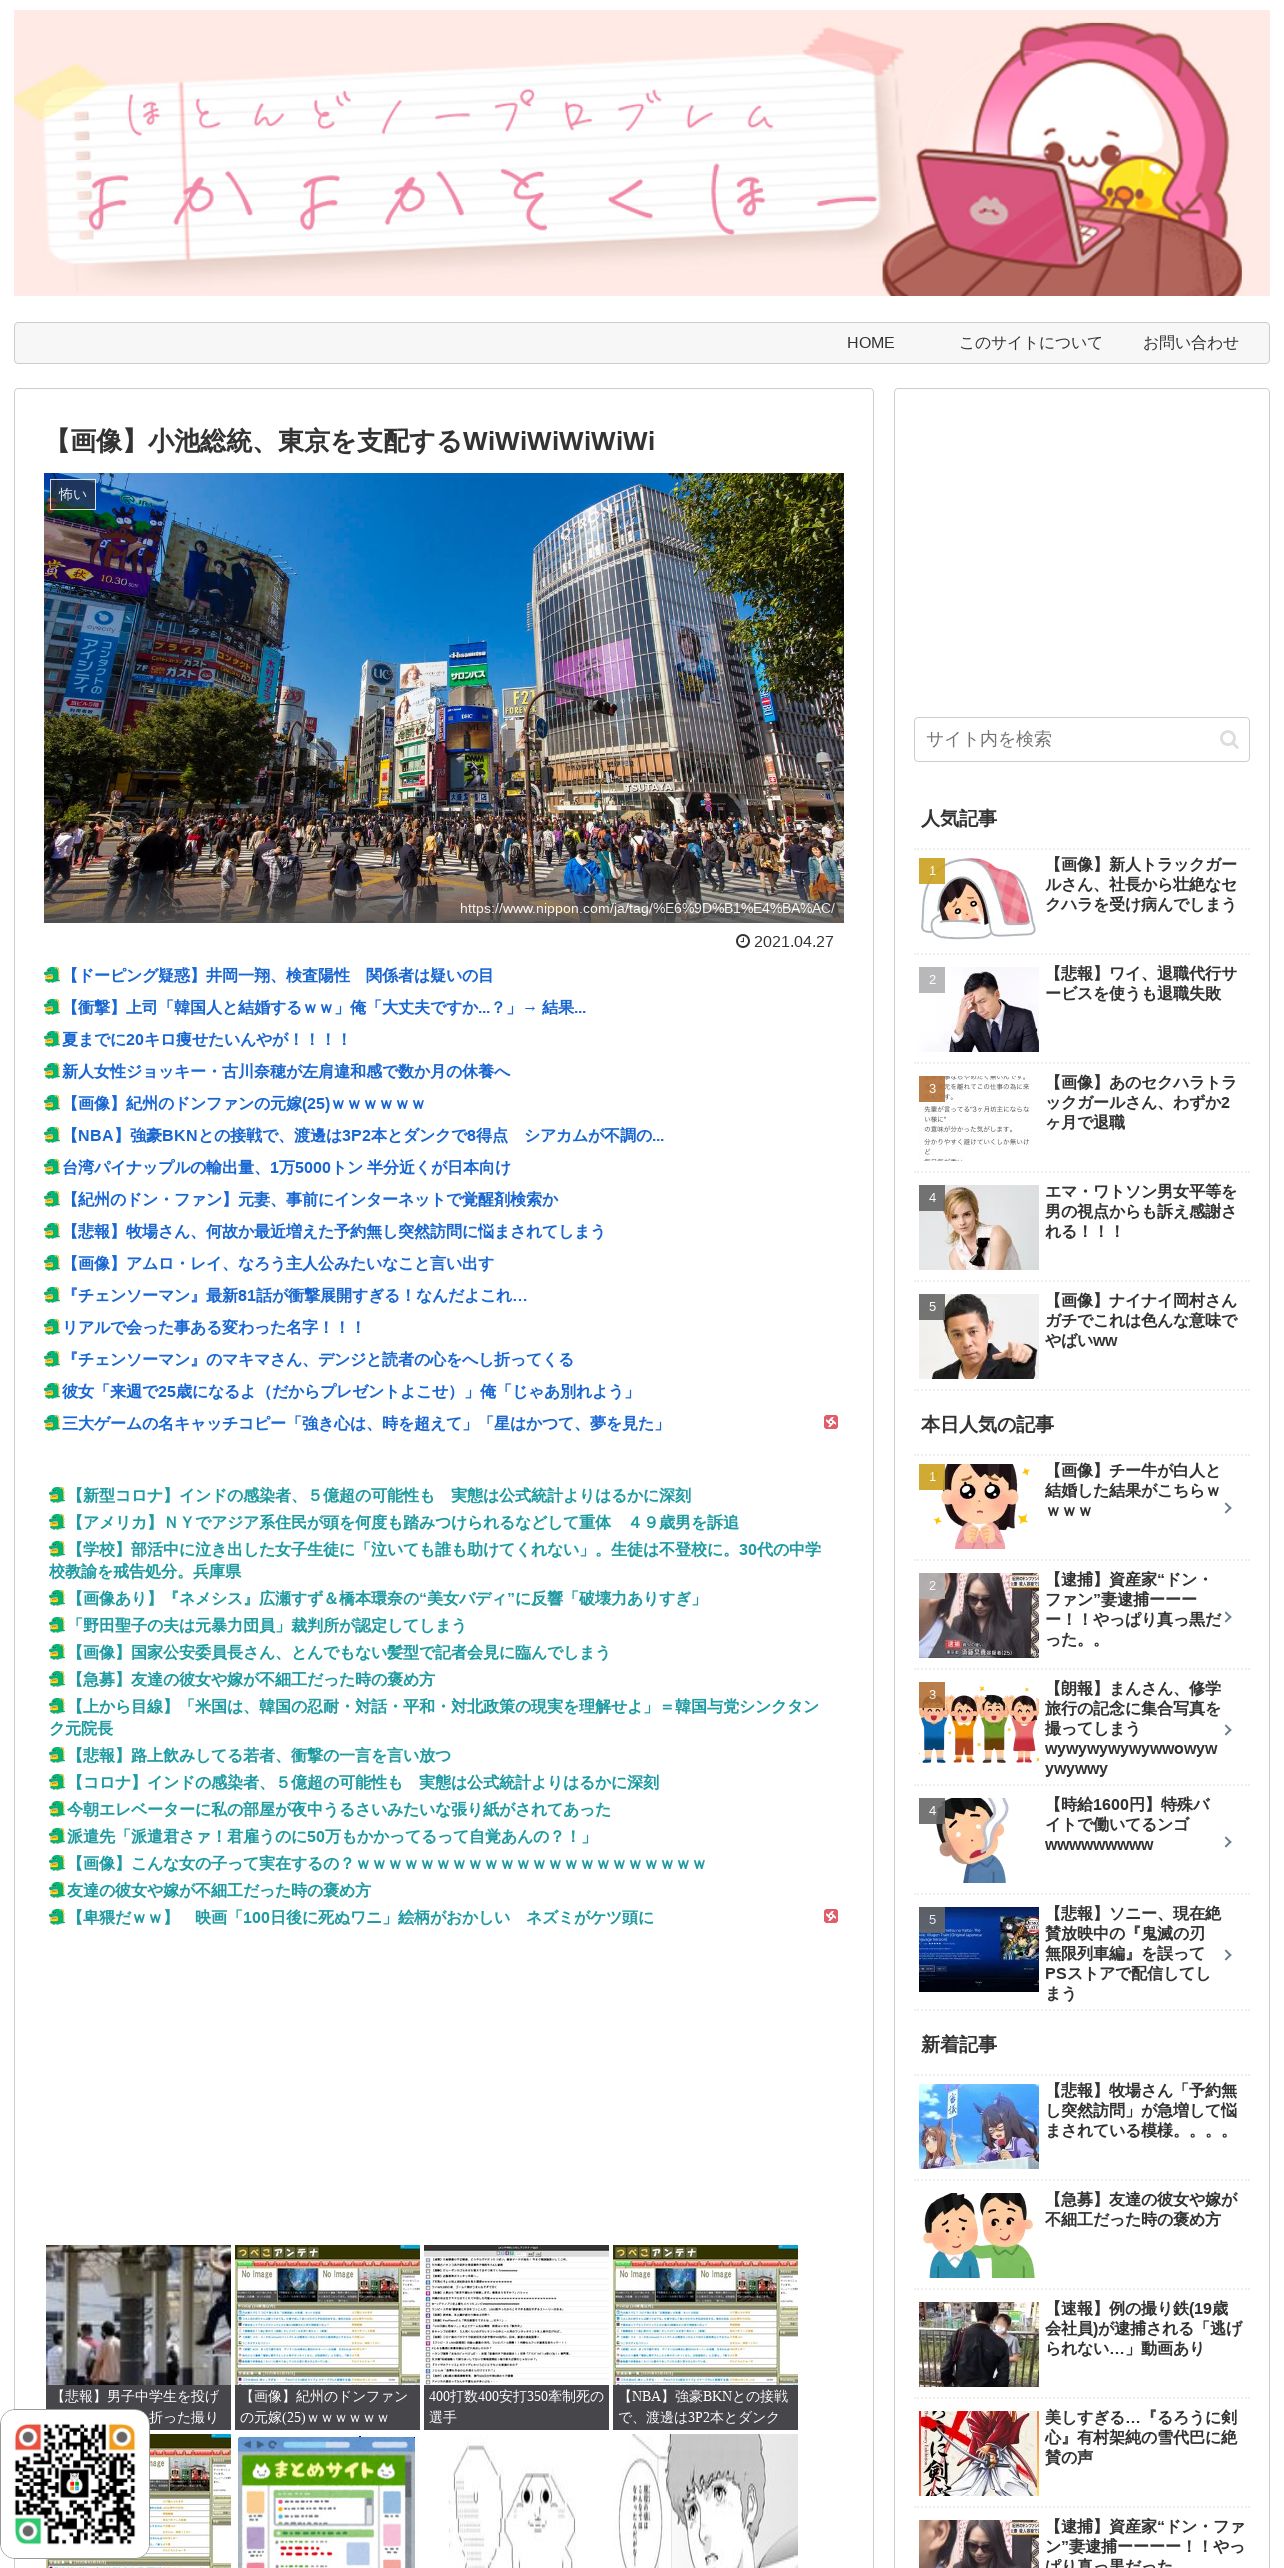Click the Shibuya crossing featured image
1284x2568 pixels.
(x=444, y=698)
